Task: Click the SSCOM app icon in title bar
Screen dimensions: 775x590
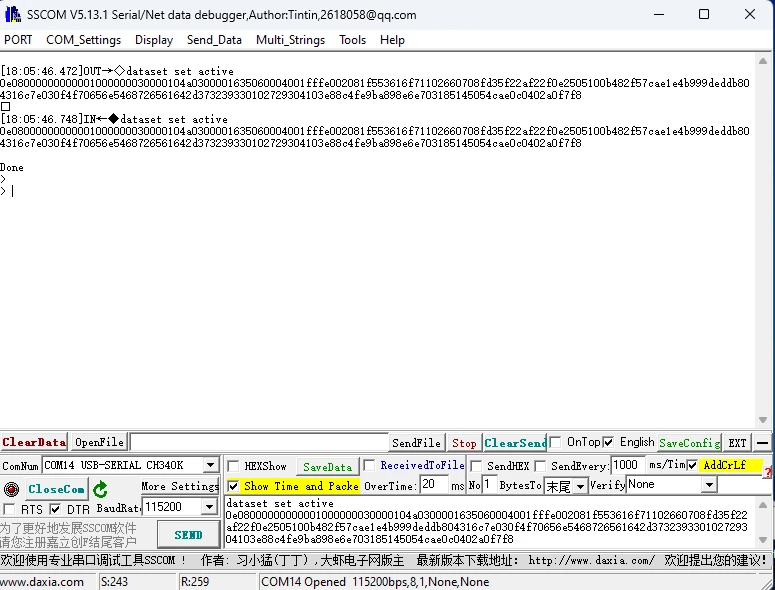Action: click(12, 14)
